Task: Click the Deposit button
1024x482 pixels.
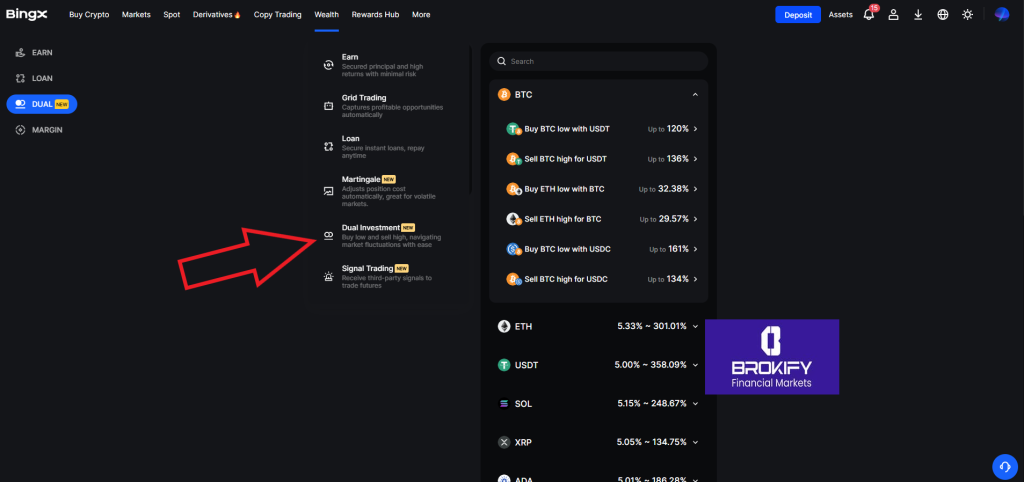Action: pyautogui.click(x=797, y=15)
